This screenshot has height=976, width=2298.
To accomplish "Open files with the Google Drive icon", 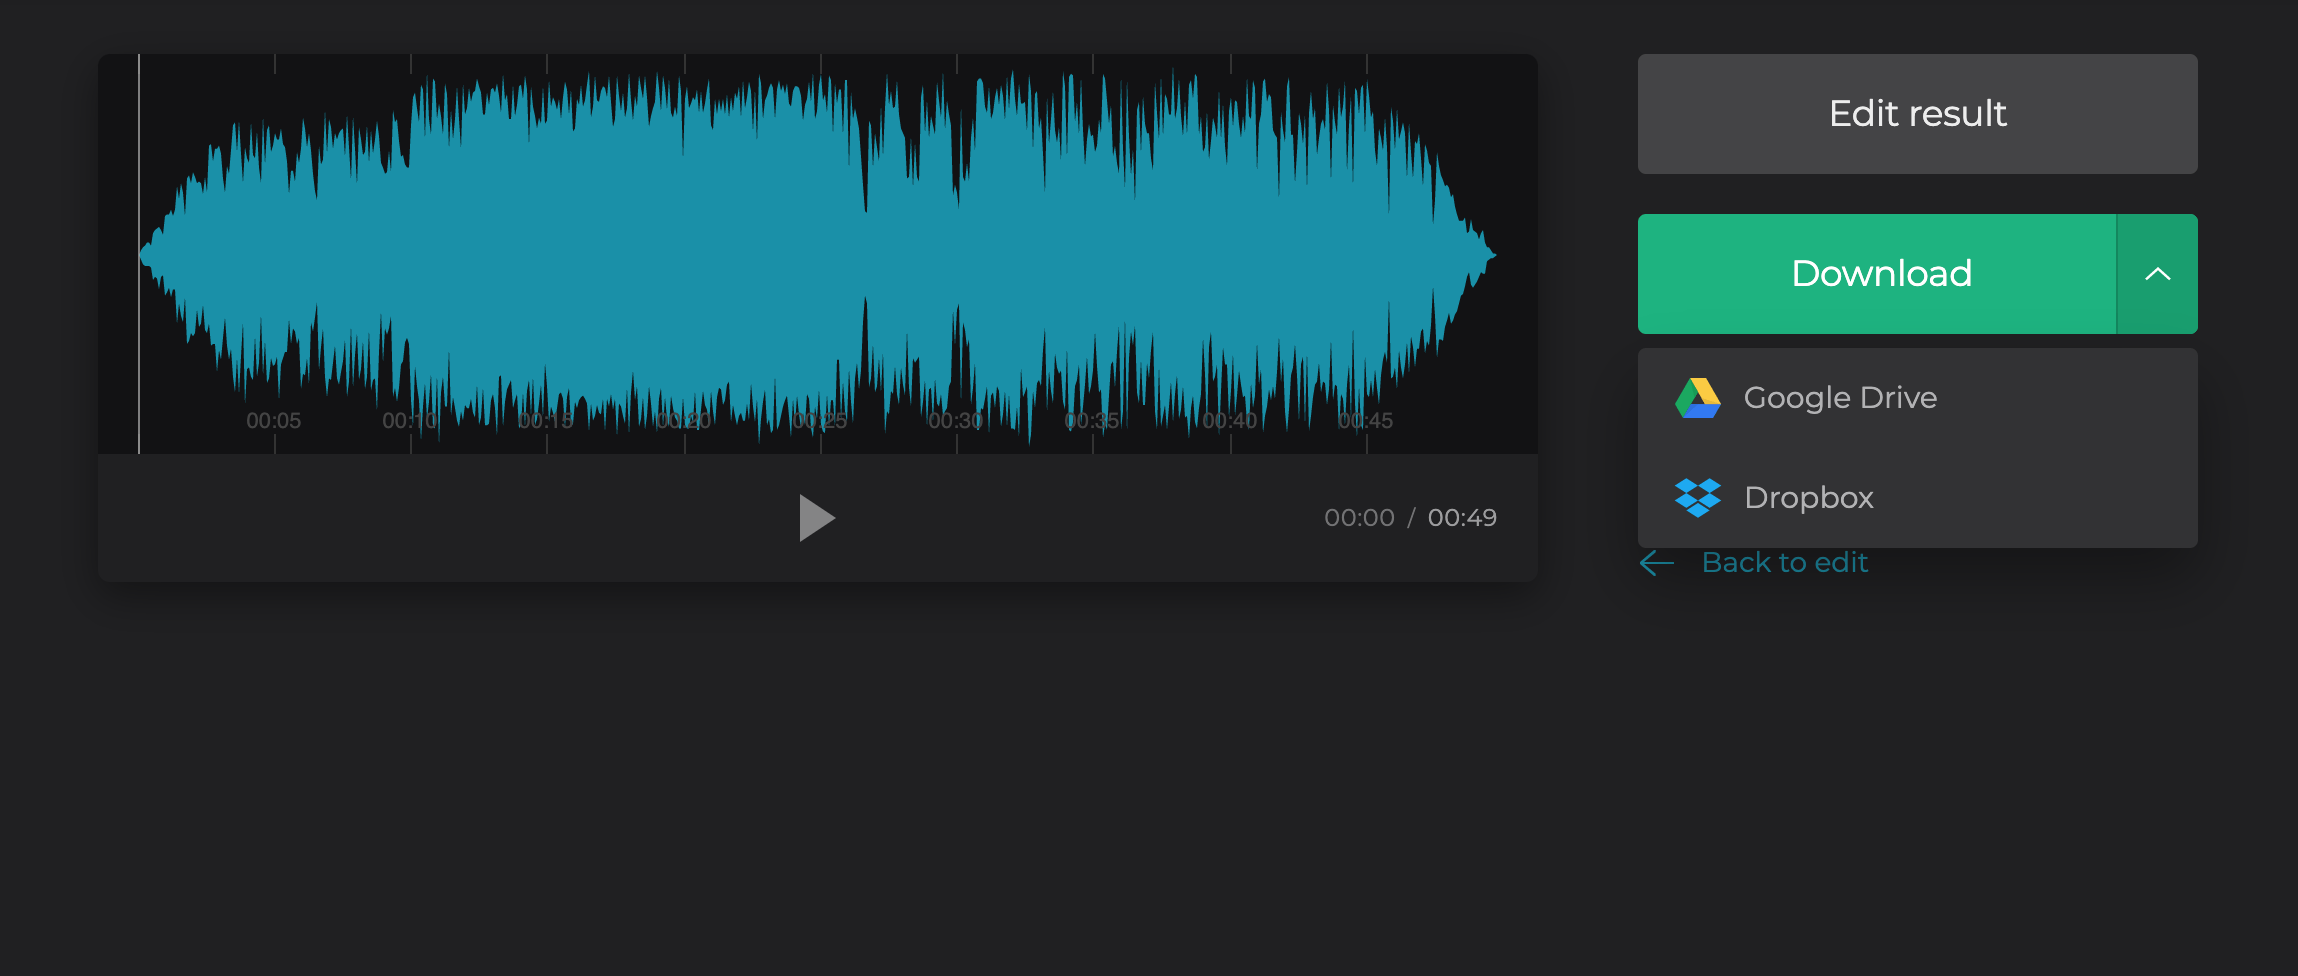I will click(x=1697, y=397).
